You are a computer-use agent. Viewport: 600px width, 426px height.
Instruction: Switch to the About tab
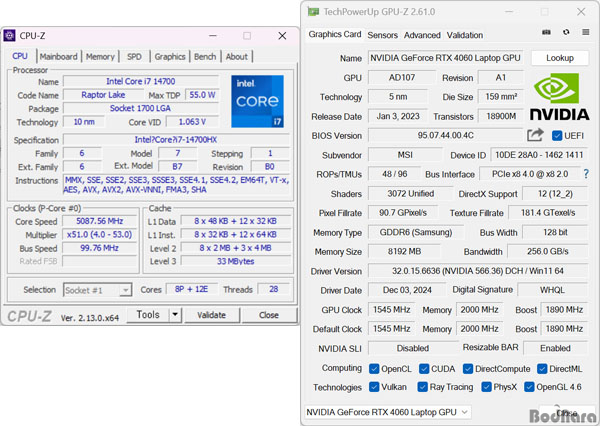tap(237, 57)
